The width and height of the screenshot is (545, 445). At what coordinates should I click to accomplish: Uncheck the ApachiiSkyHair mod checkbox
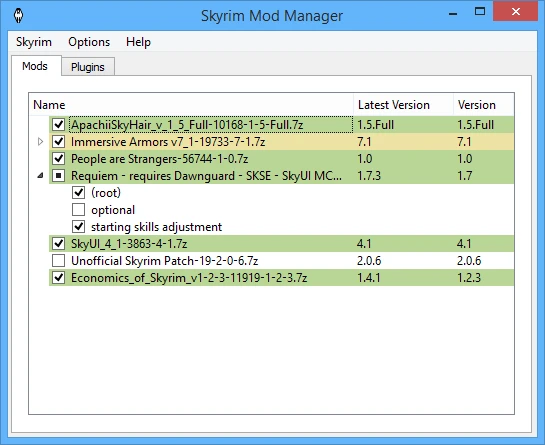58,124
